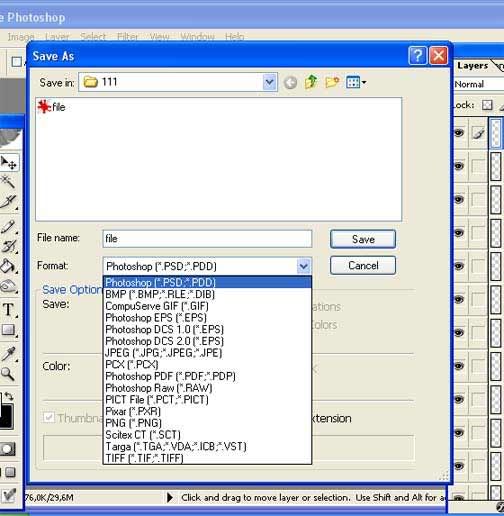The image size is (504, 516).
Task: Choose Targa format from list
Action: [x=207, y=446]
